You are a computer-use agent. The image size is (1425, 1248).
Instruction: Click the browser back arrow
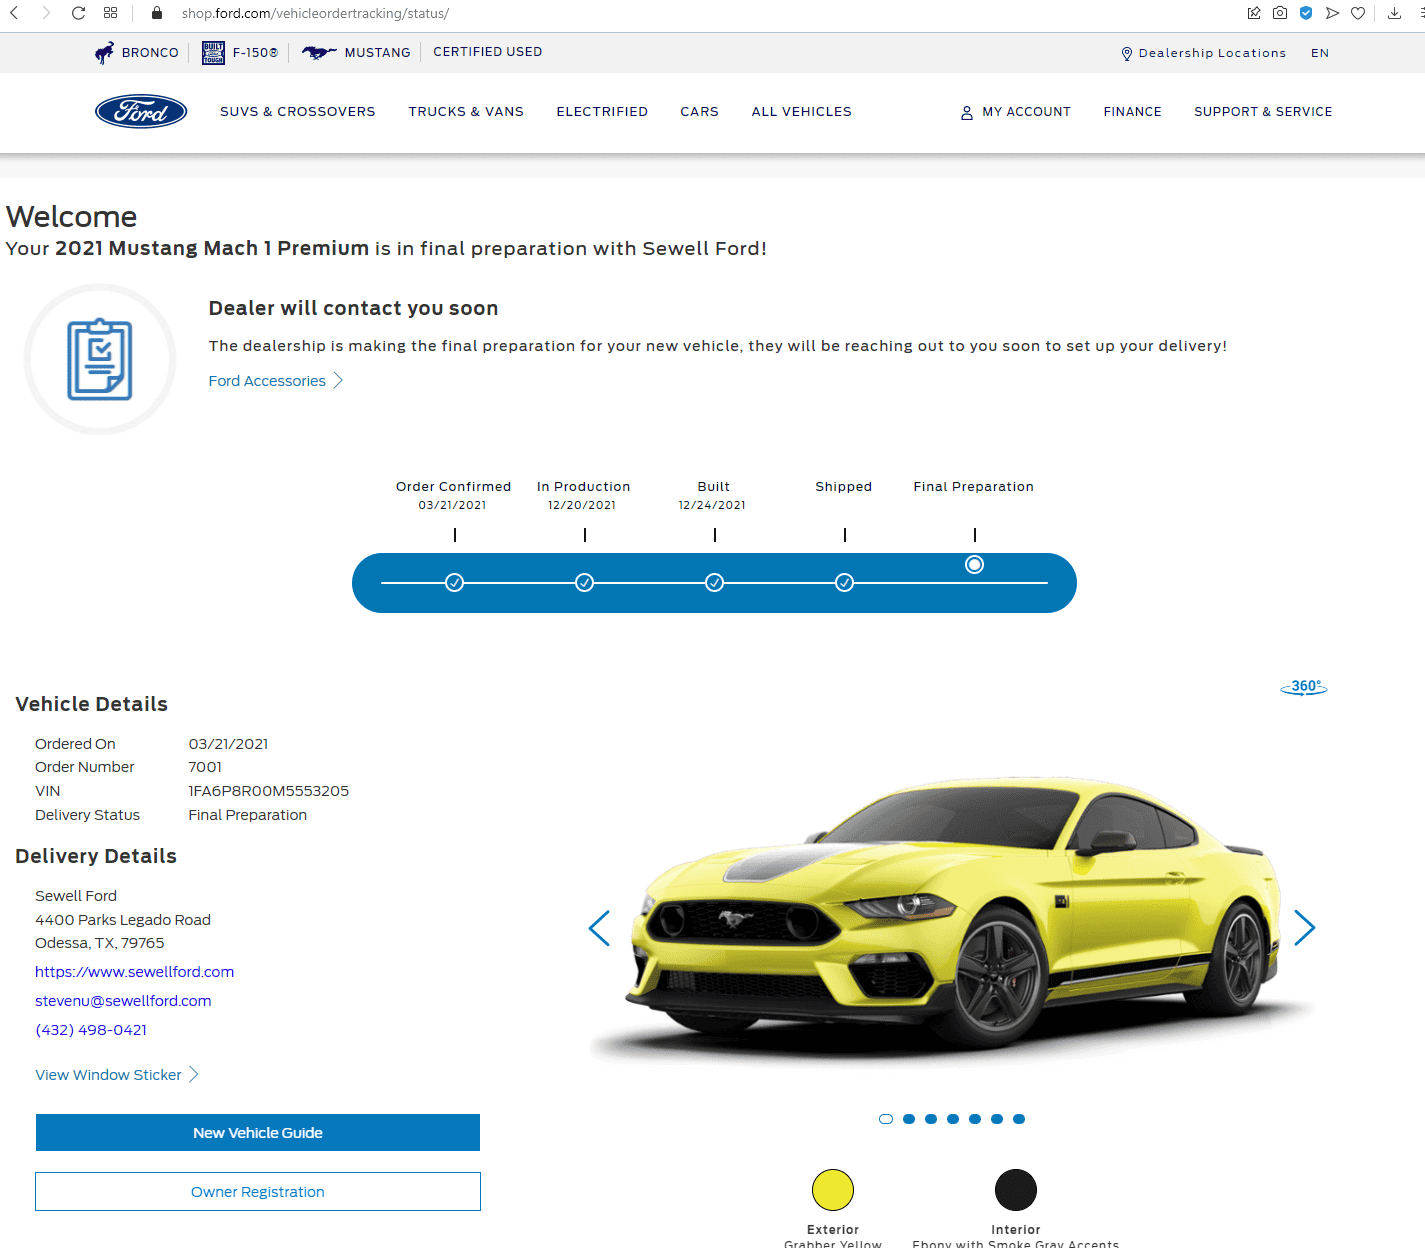pos(14,13)
